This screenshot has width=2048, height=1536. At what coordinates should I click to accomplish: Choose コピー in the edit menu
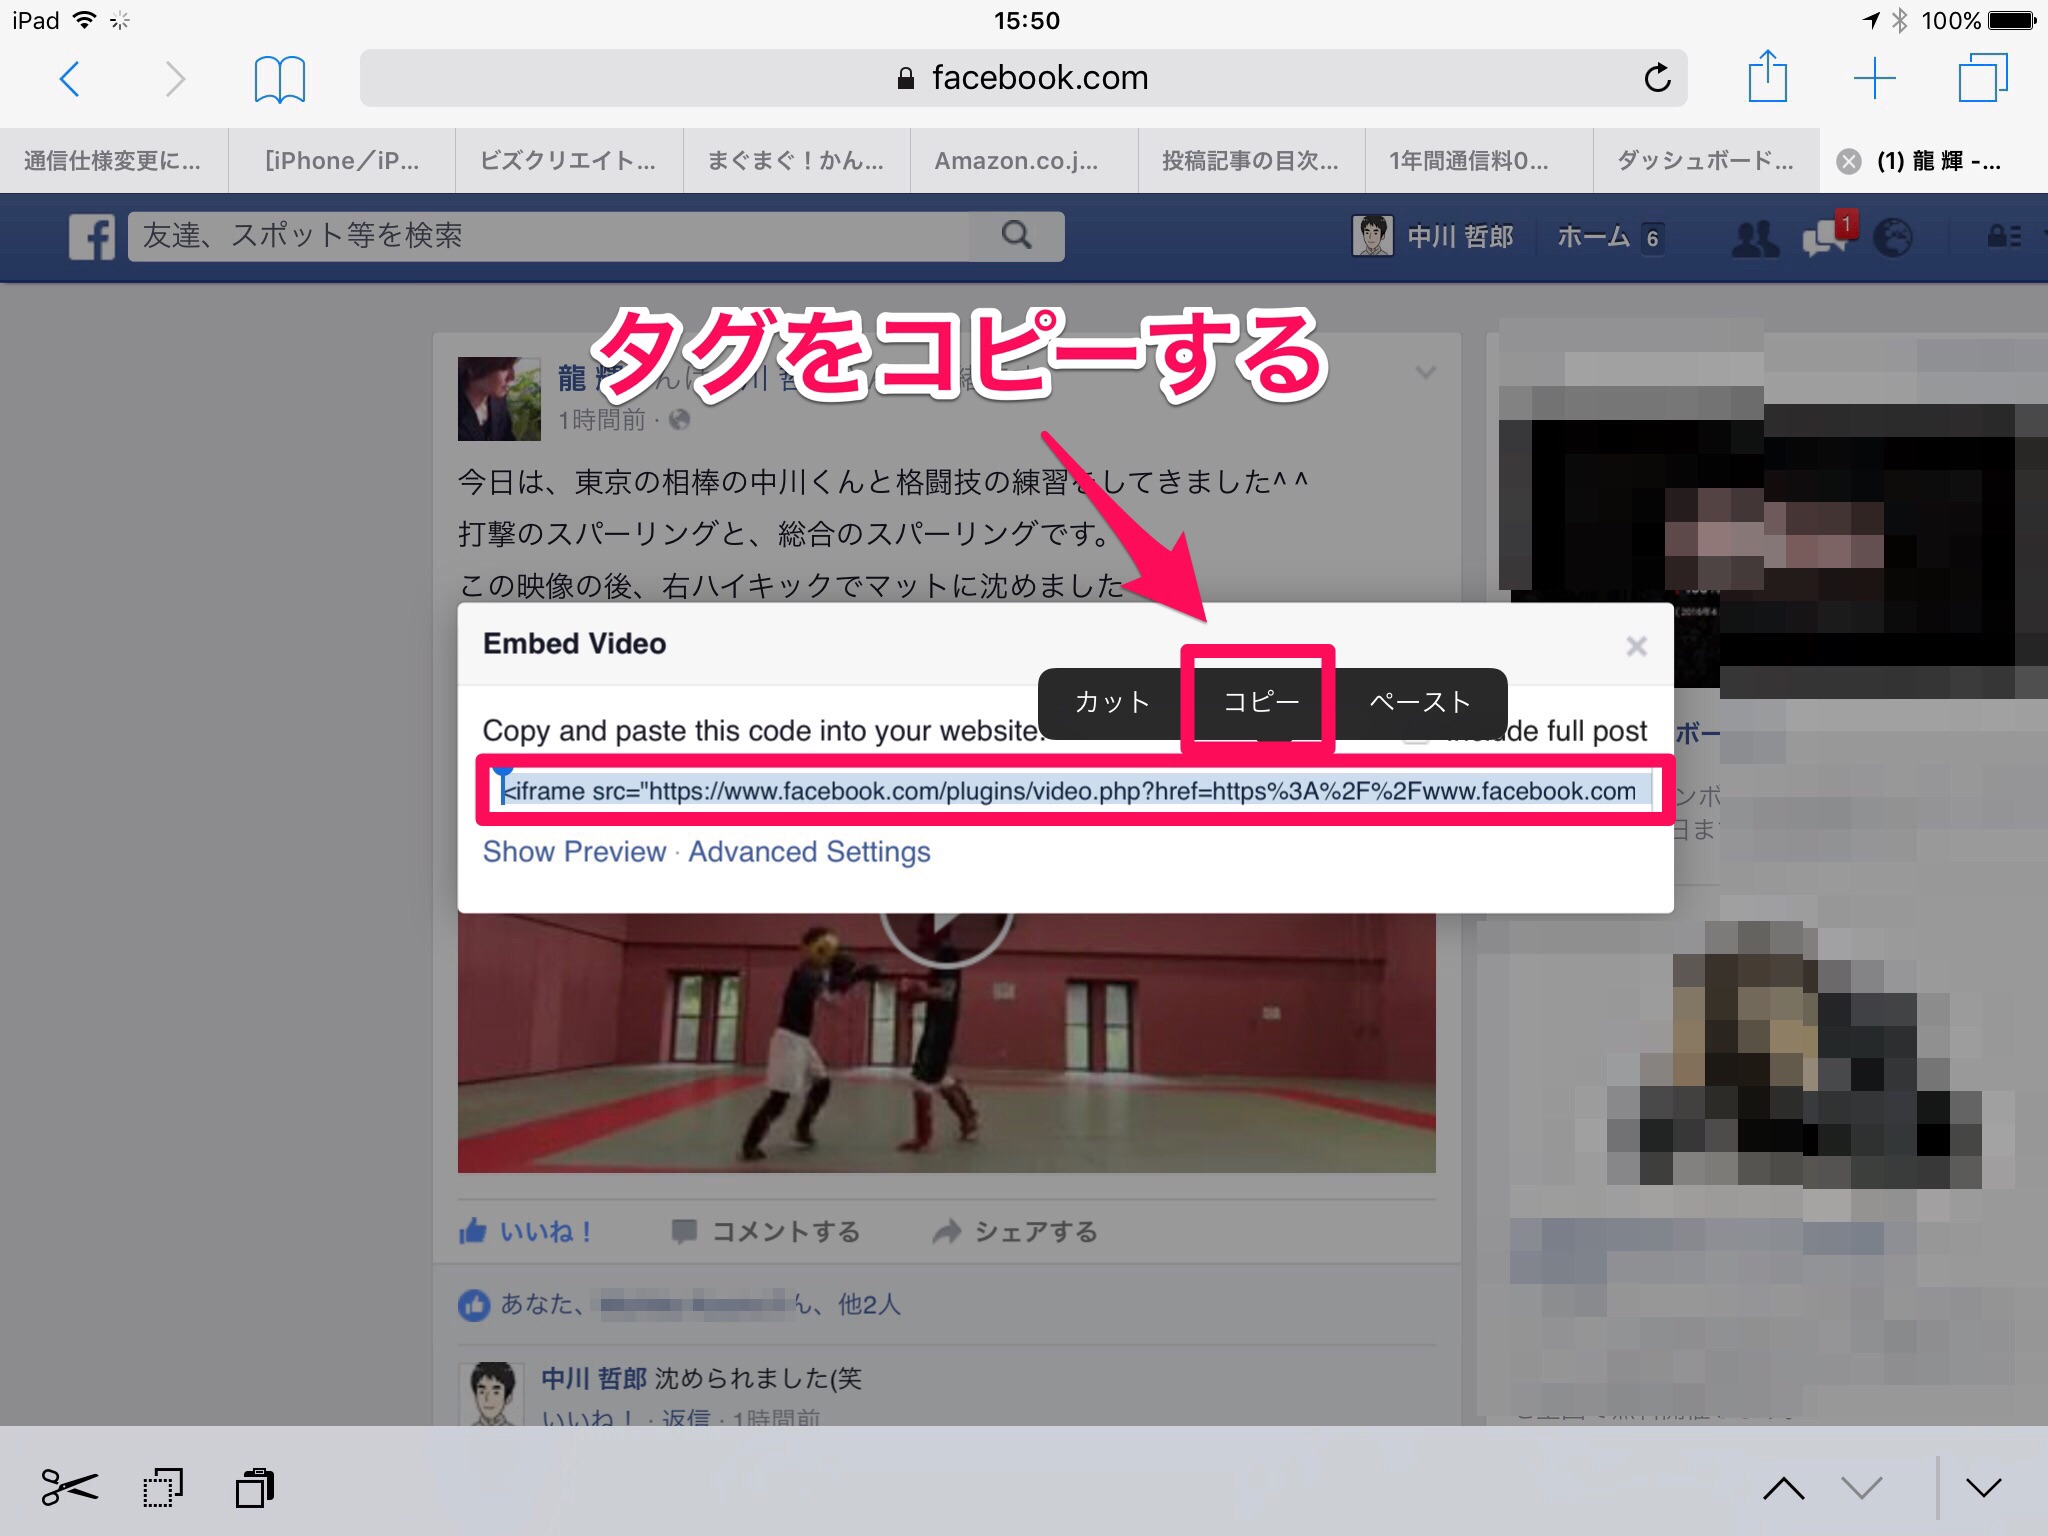point(1260,702)
